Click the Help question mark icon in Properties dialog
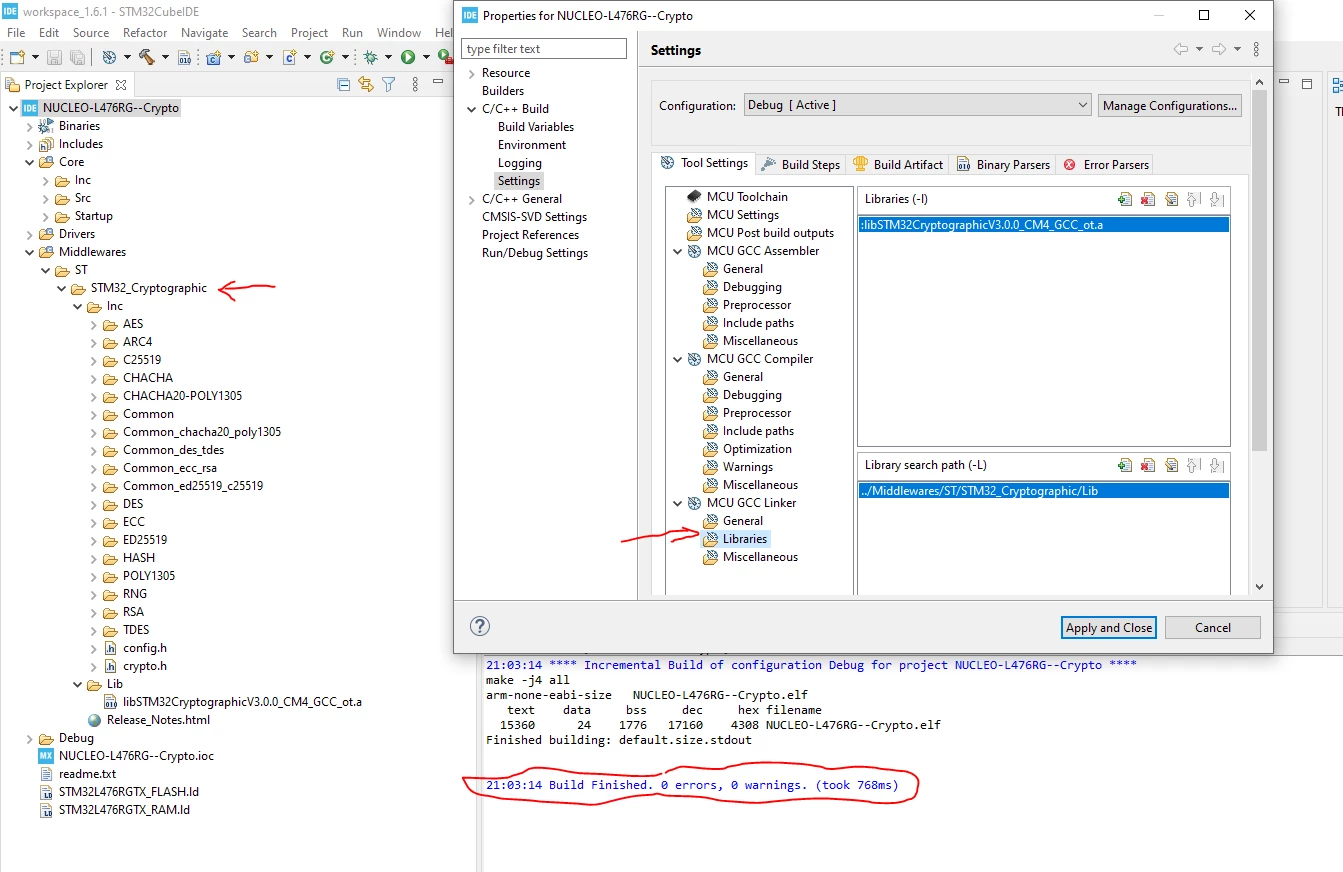Viewport: 1343px width, 872px height. pyautogui.click(x=480, y=627)
